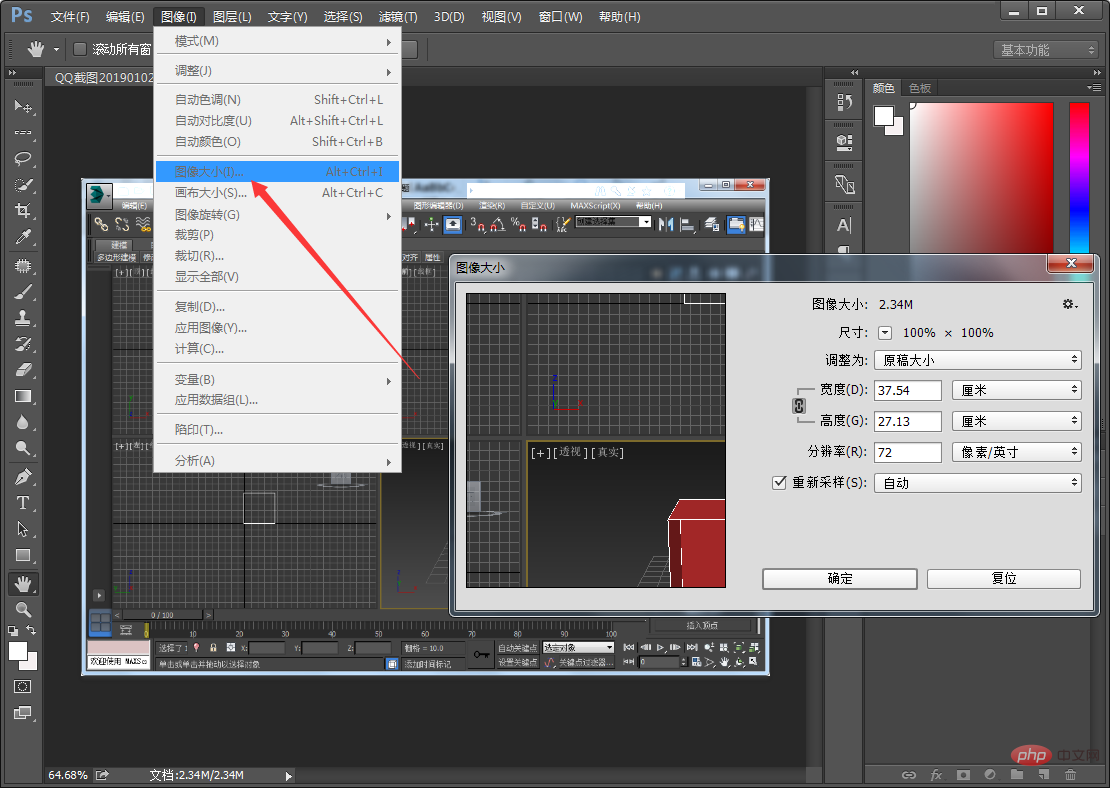Click the hue slider strip
The height and width of the screenshot is (788, 1110).
[x=1079, y=177]
